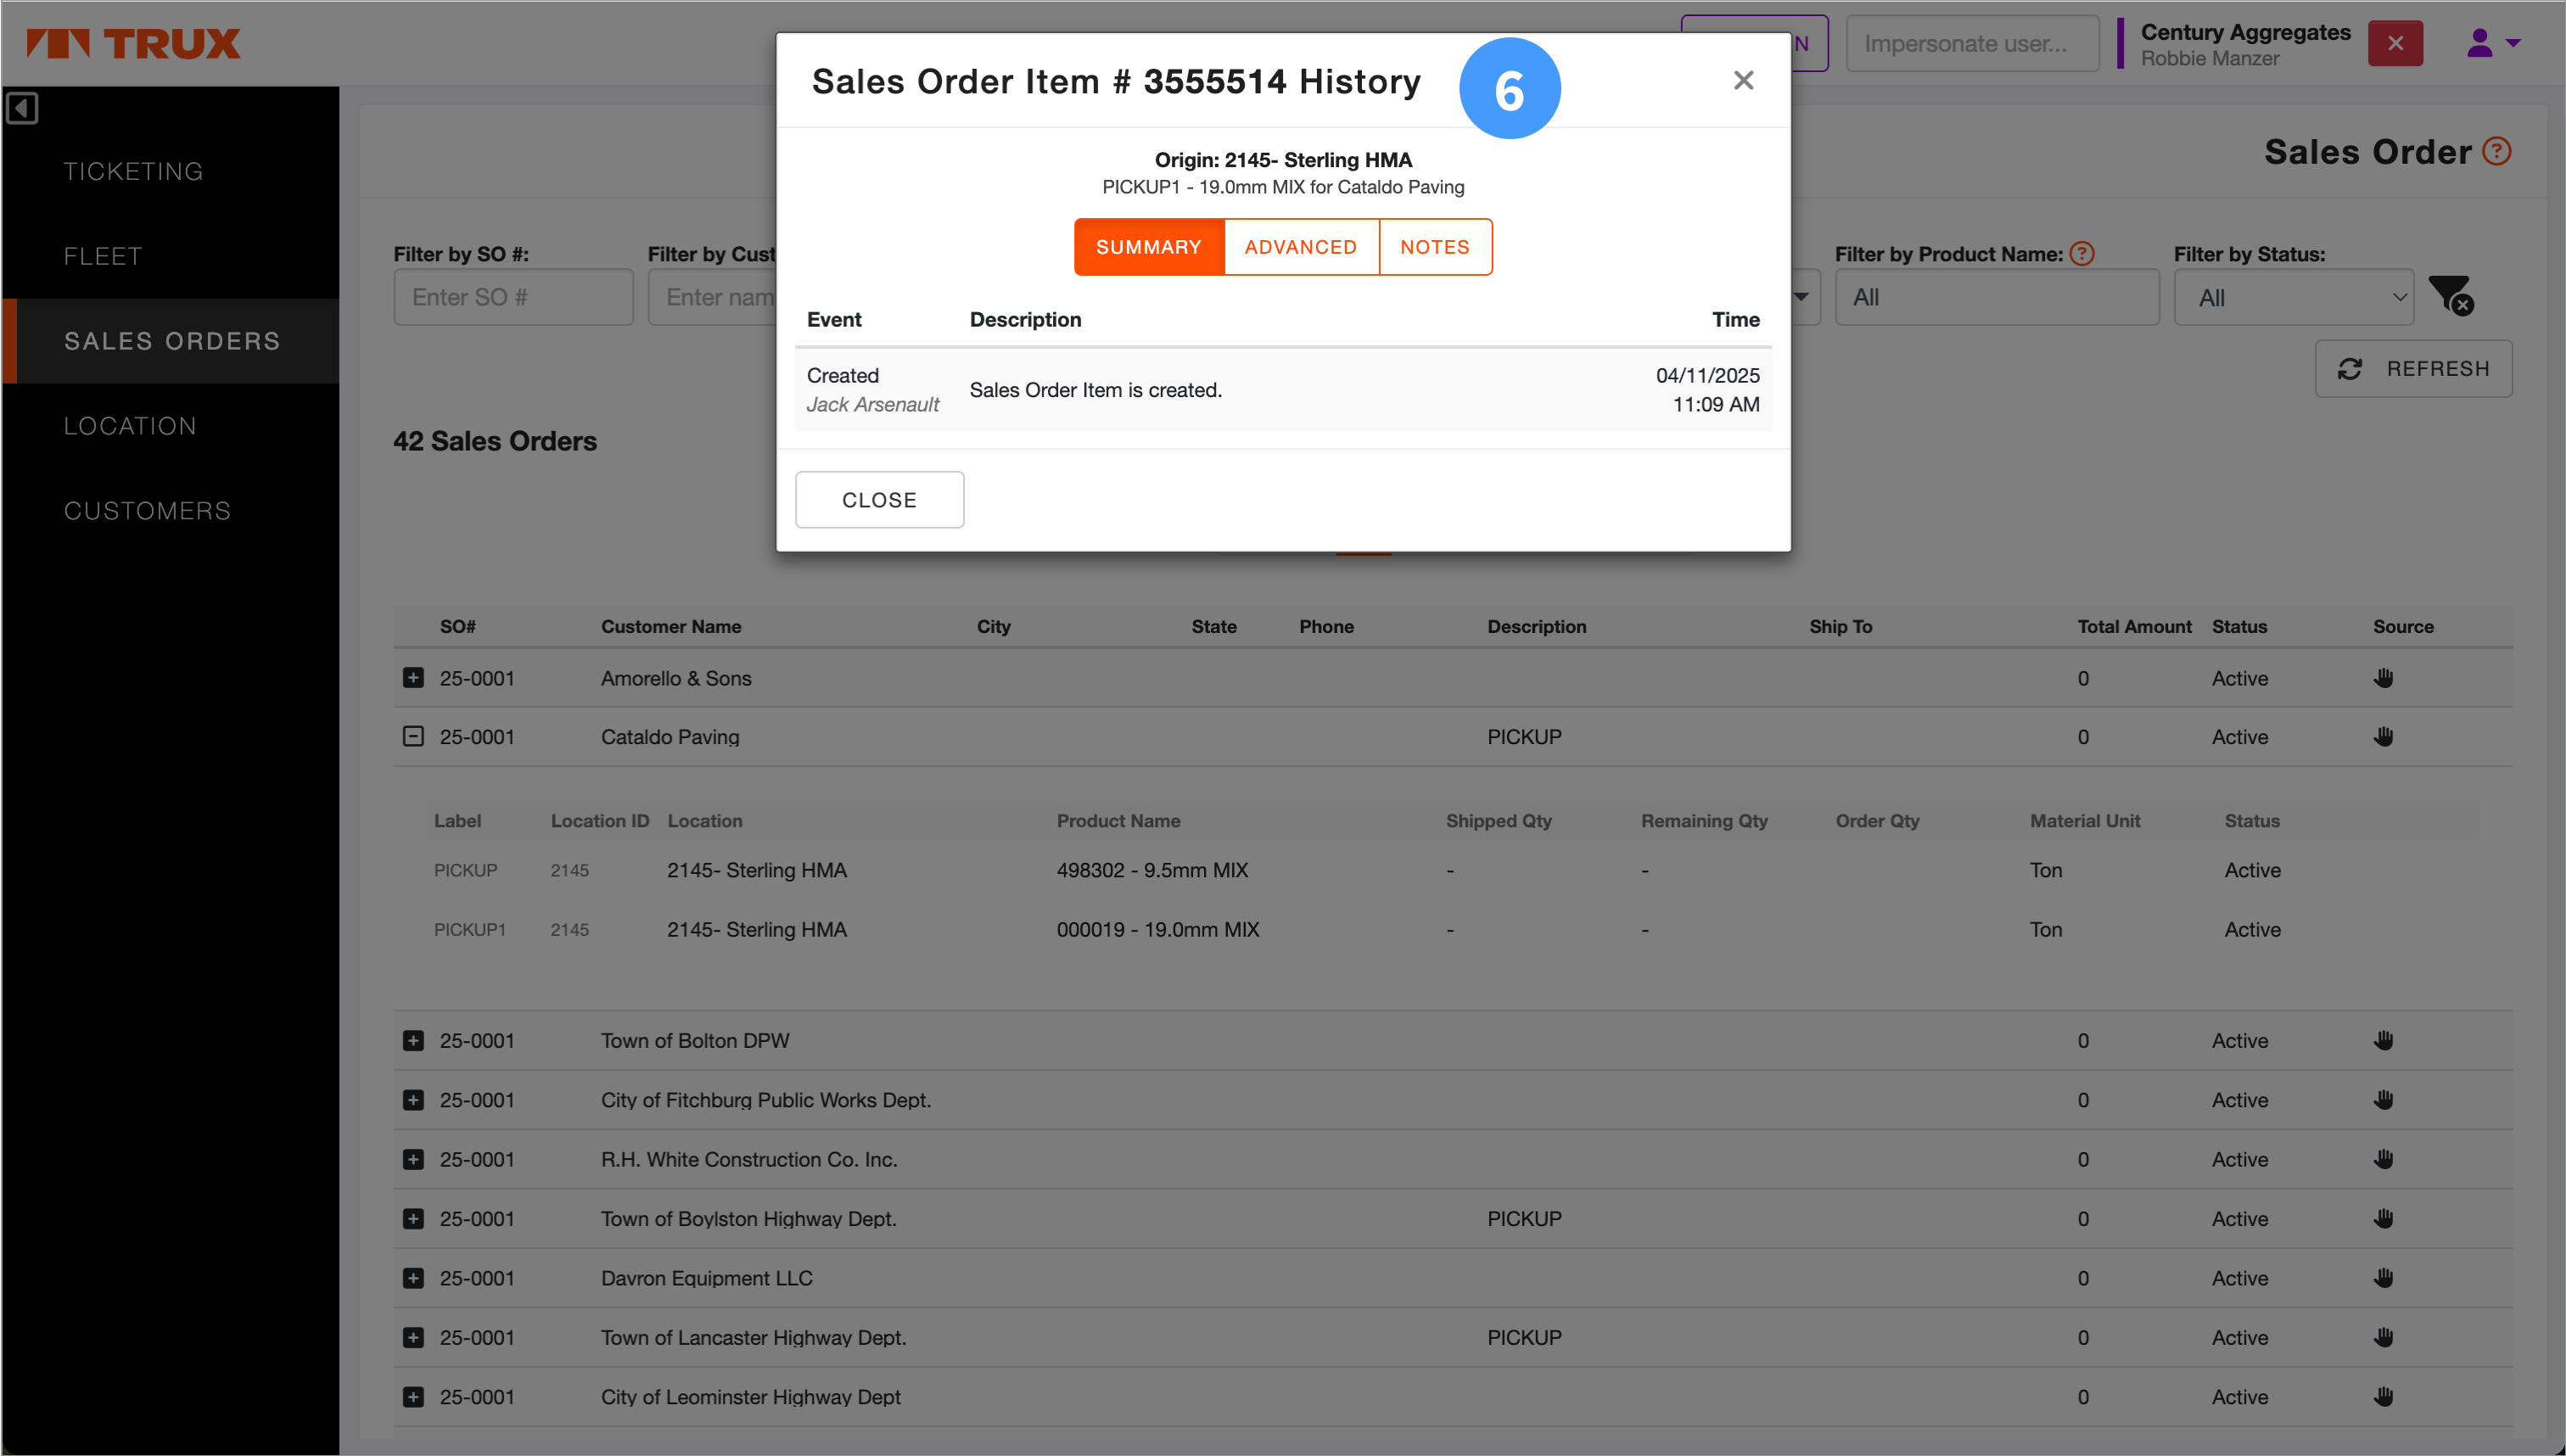The image size is (2566, 1456).
Task: Select the 000019 - 19.0mm MIX item row
Action: click(x=1452, y=930)
